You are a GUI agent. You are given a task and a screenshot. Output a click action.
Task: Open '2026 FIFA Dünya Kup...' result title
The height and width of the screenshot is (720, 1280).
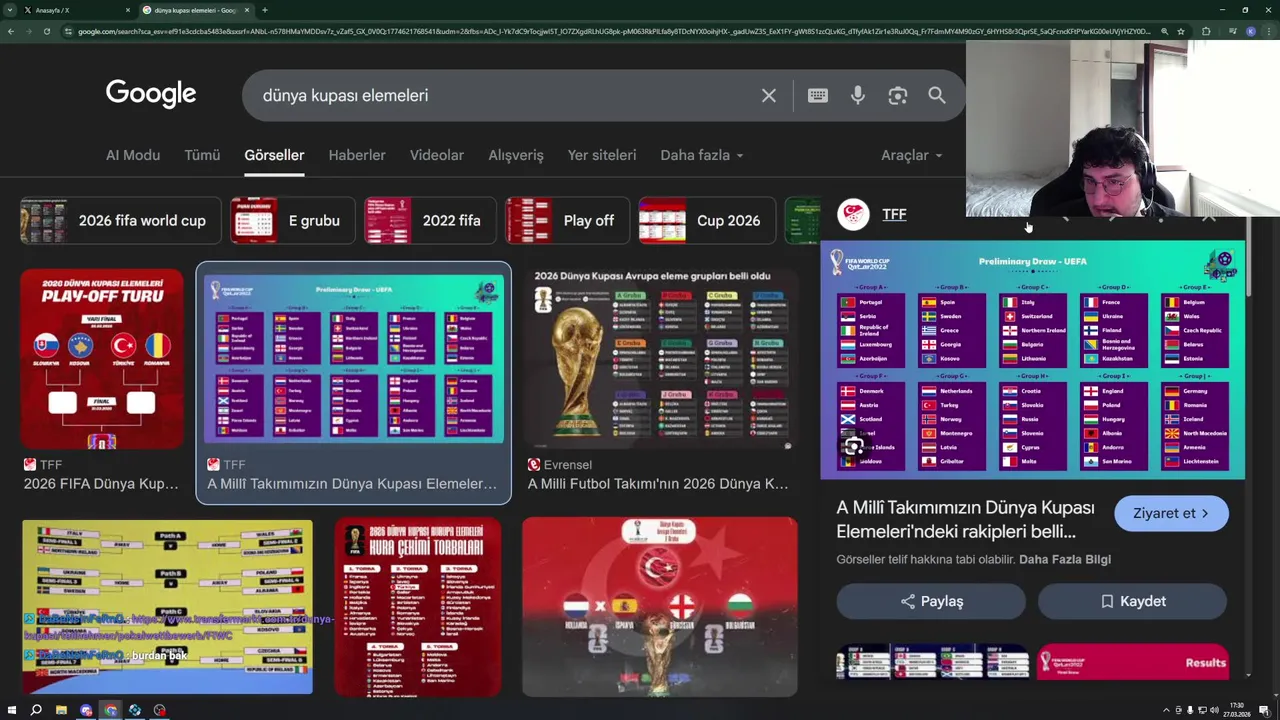point(101,484)
